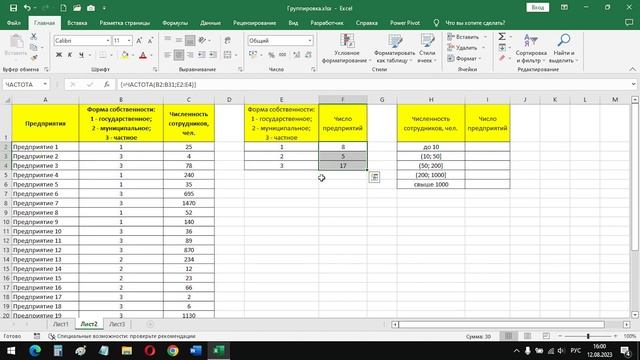Open Форматировать как таблицу
640x360 pixels.
coord(394,49)
